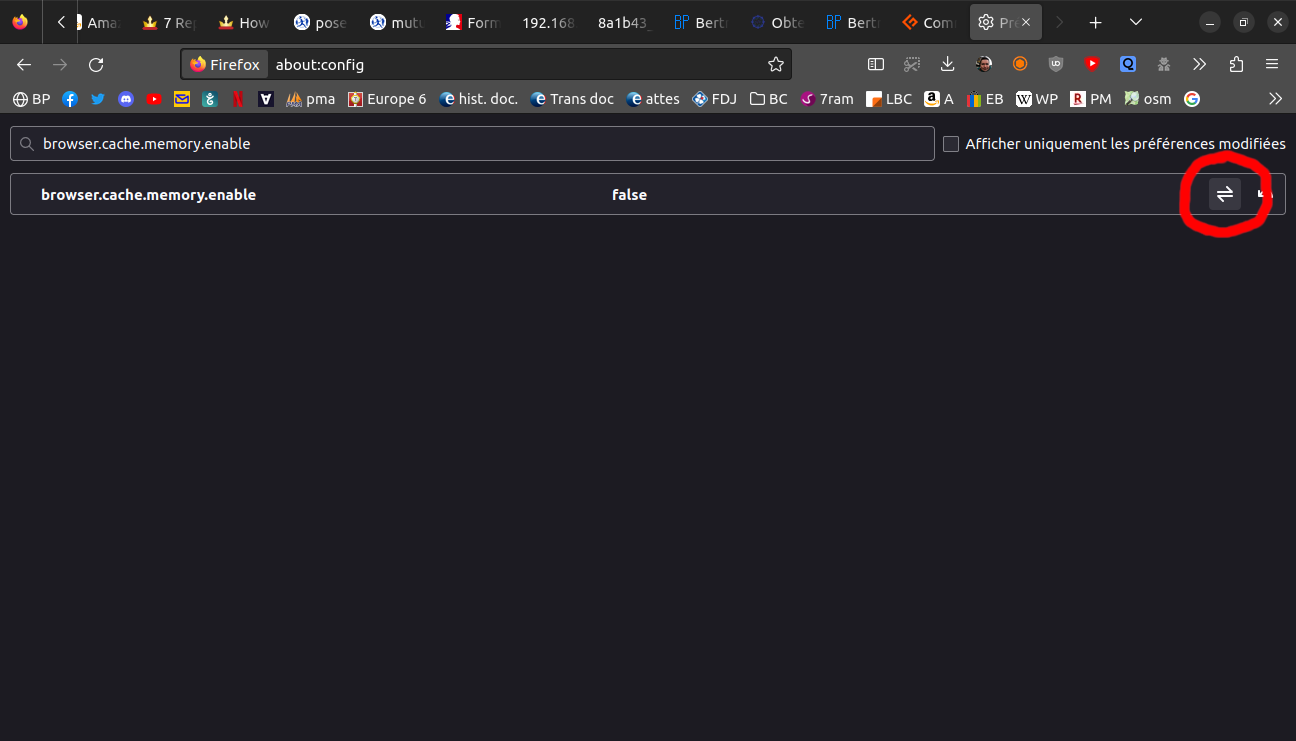
Task: Open the EB bookmark
Action: tap(986, 99)
